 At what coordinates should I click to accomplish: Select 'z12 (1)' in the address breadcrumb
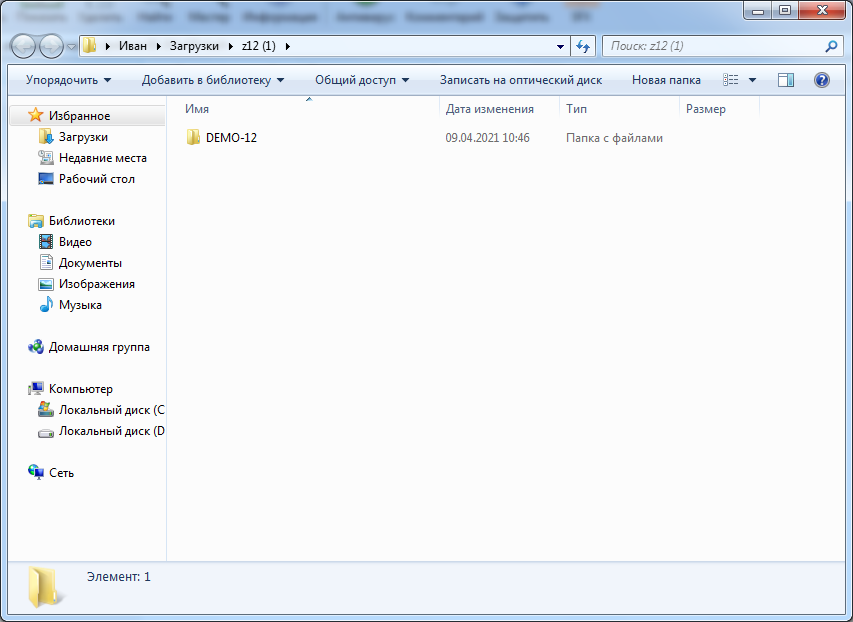(258, 46)
